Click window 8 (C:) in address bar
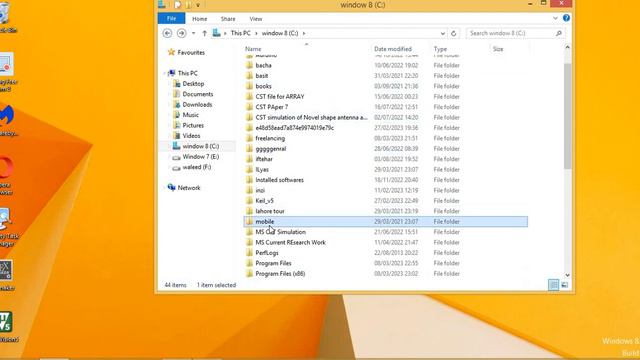Image resolution: width=640 pixels, height=360 pixels. pyautogui.click(x=280, y=33)
